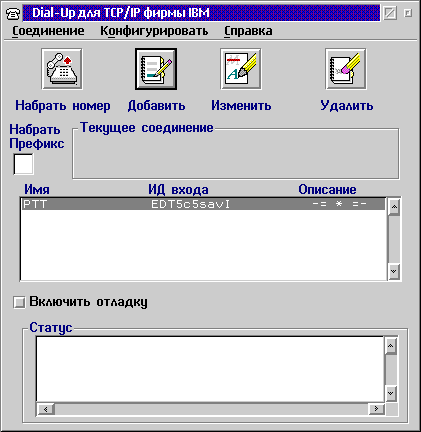Click inside the Набрать Префикс field
Screen dimensions: 421x432
click(x=23, y=164)
